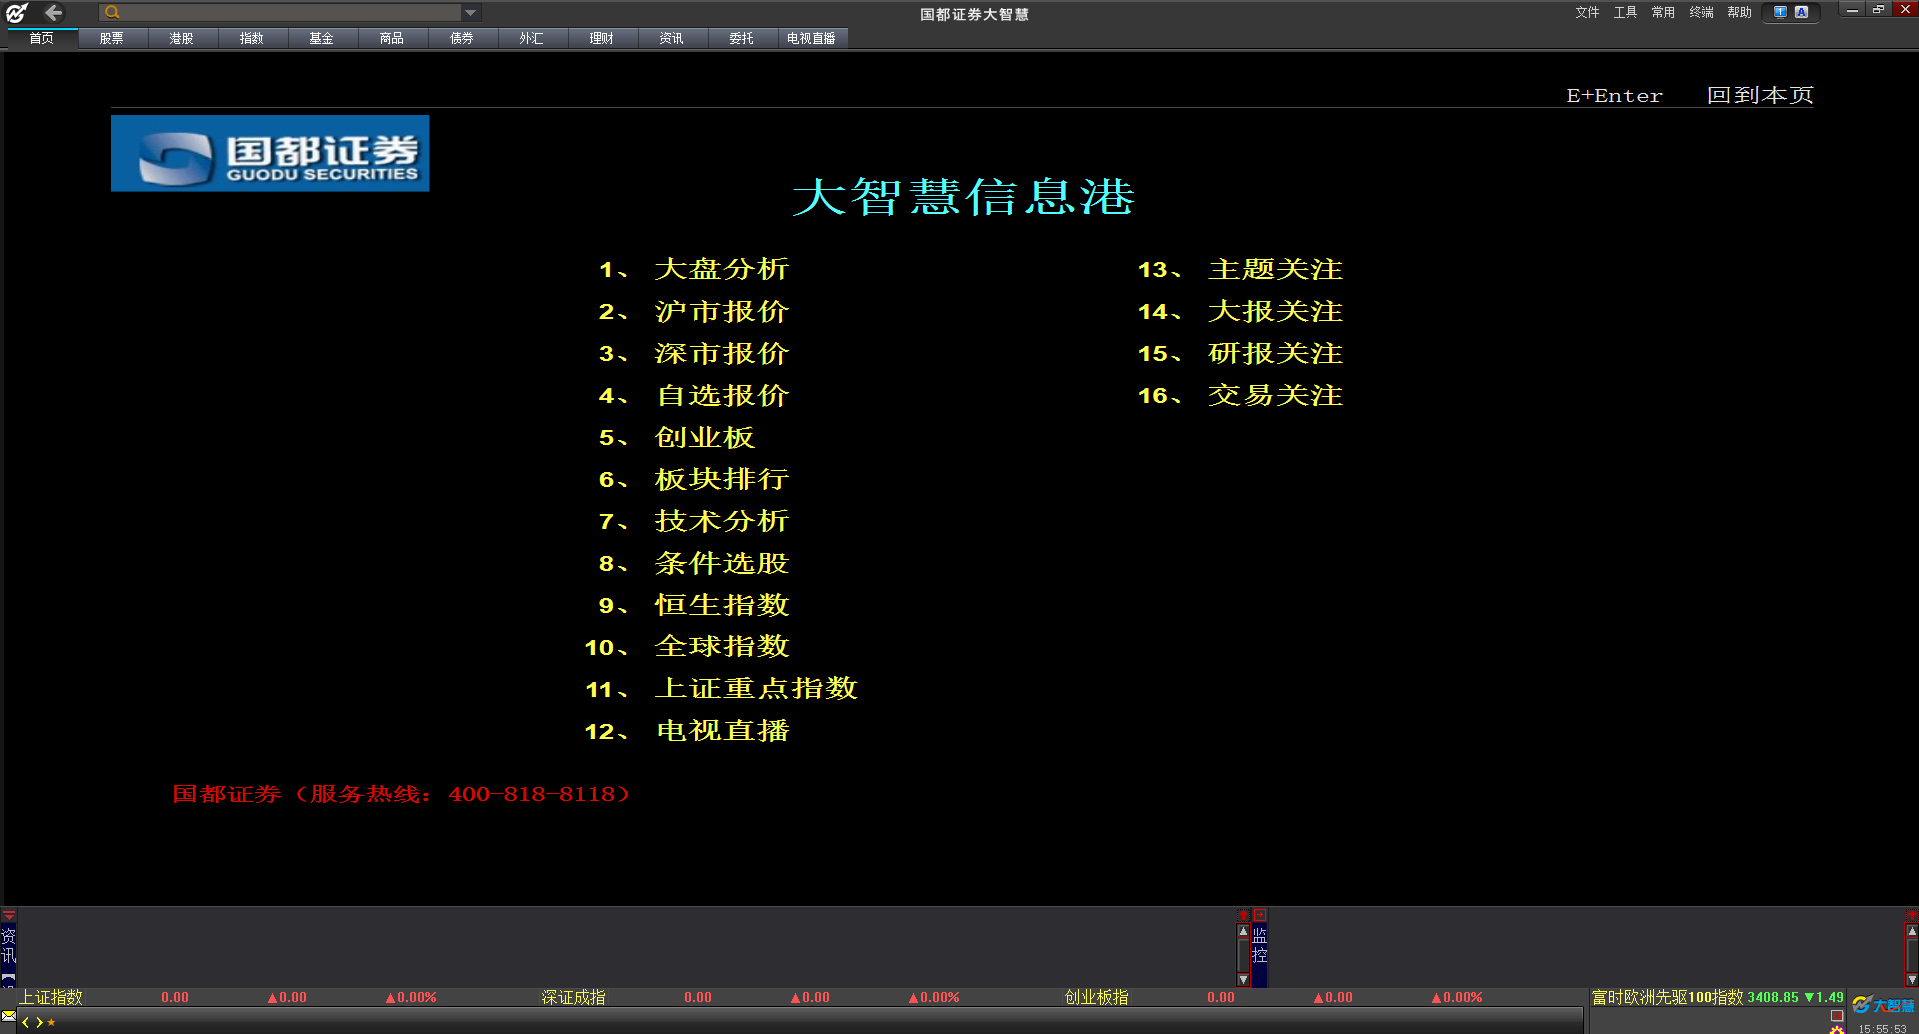This screenshot has height=1034, width=1919.
Task: Click the 回到本页 link
Action: 1760,95
